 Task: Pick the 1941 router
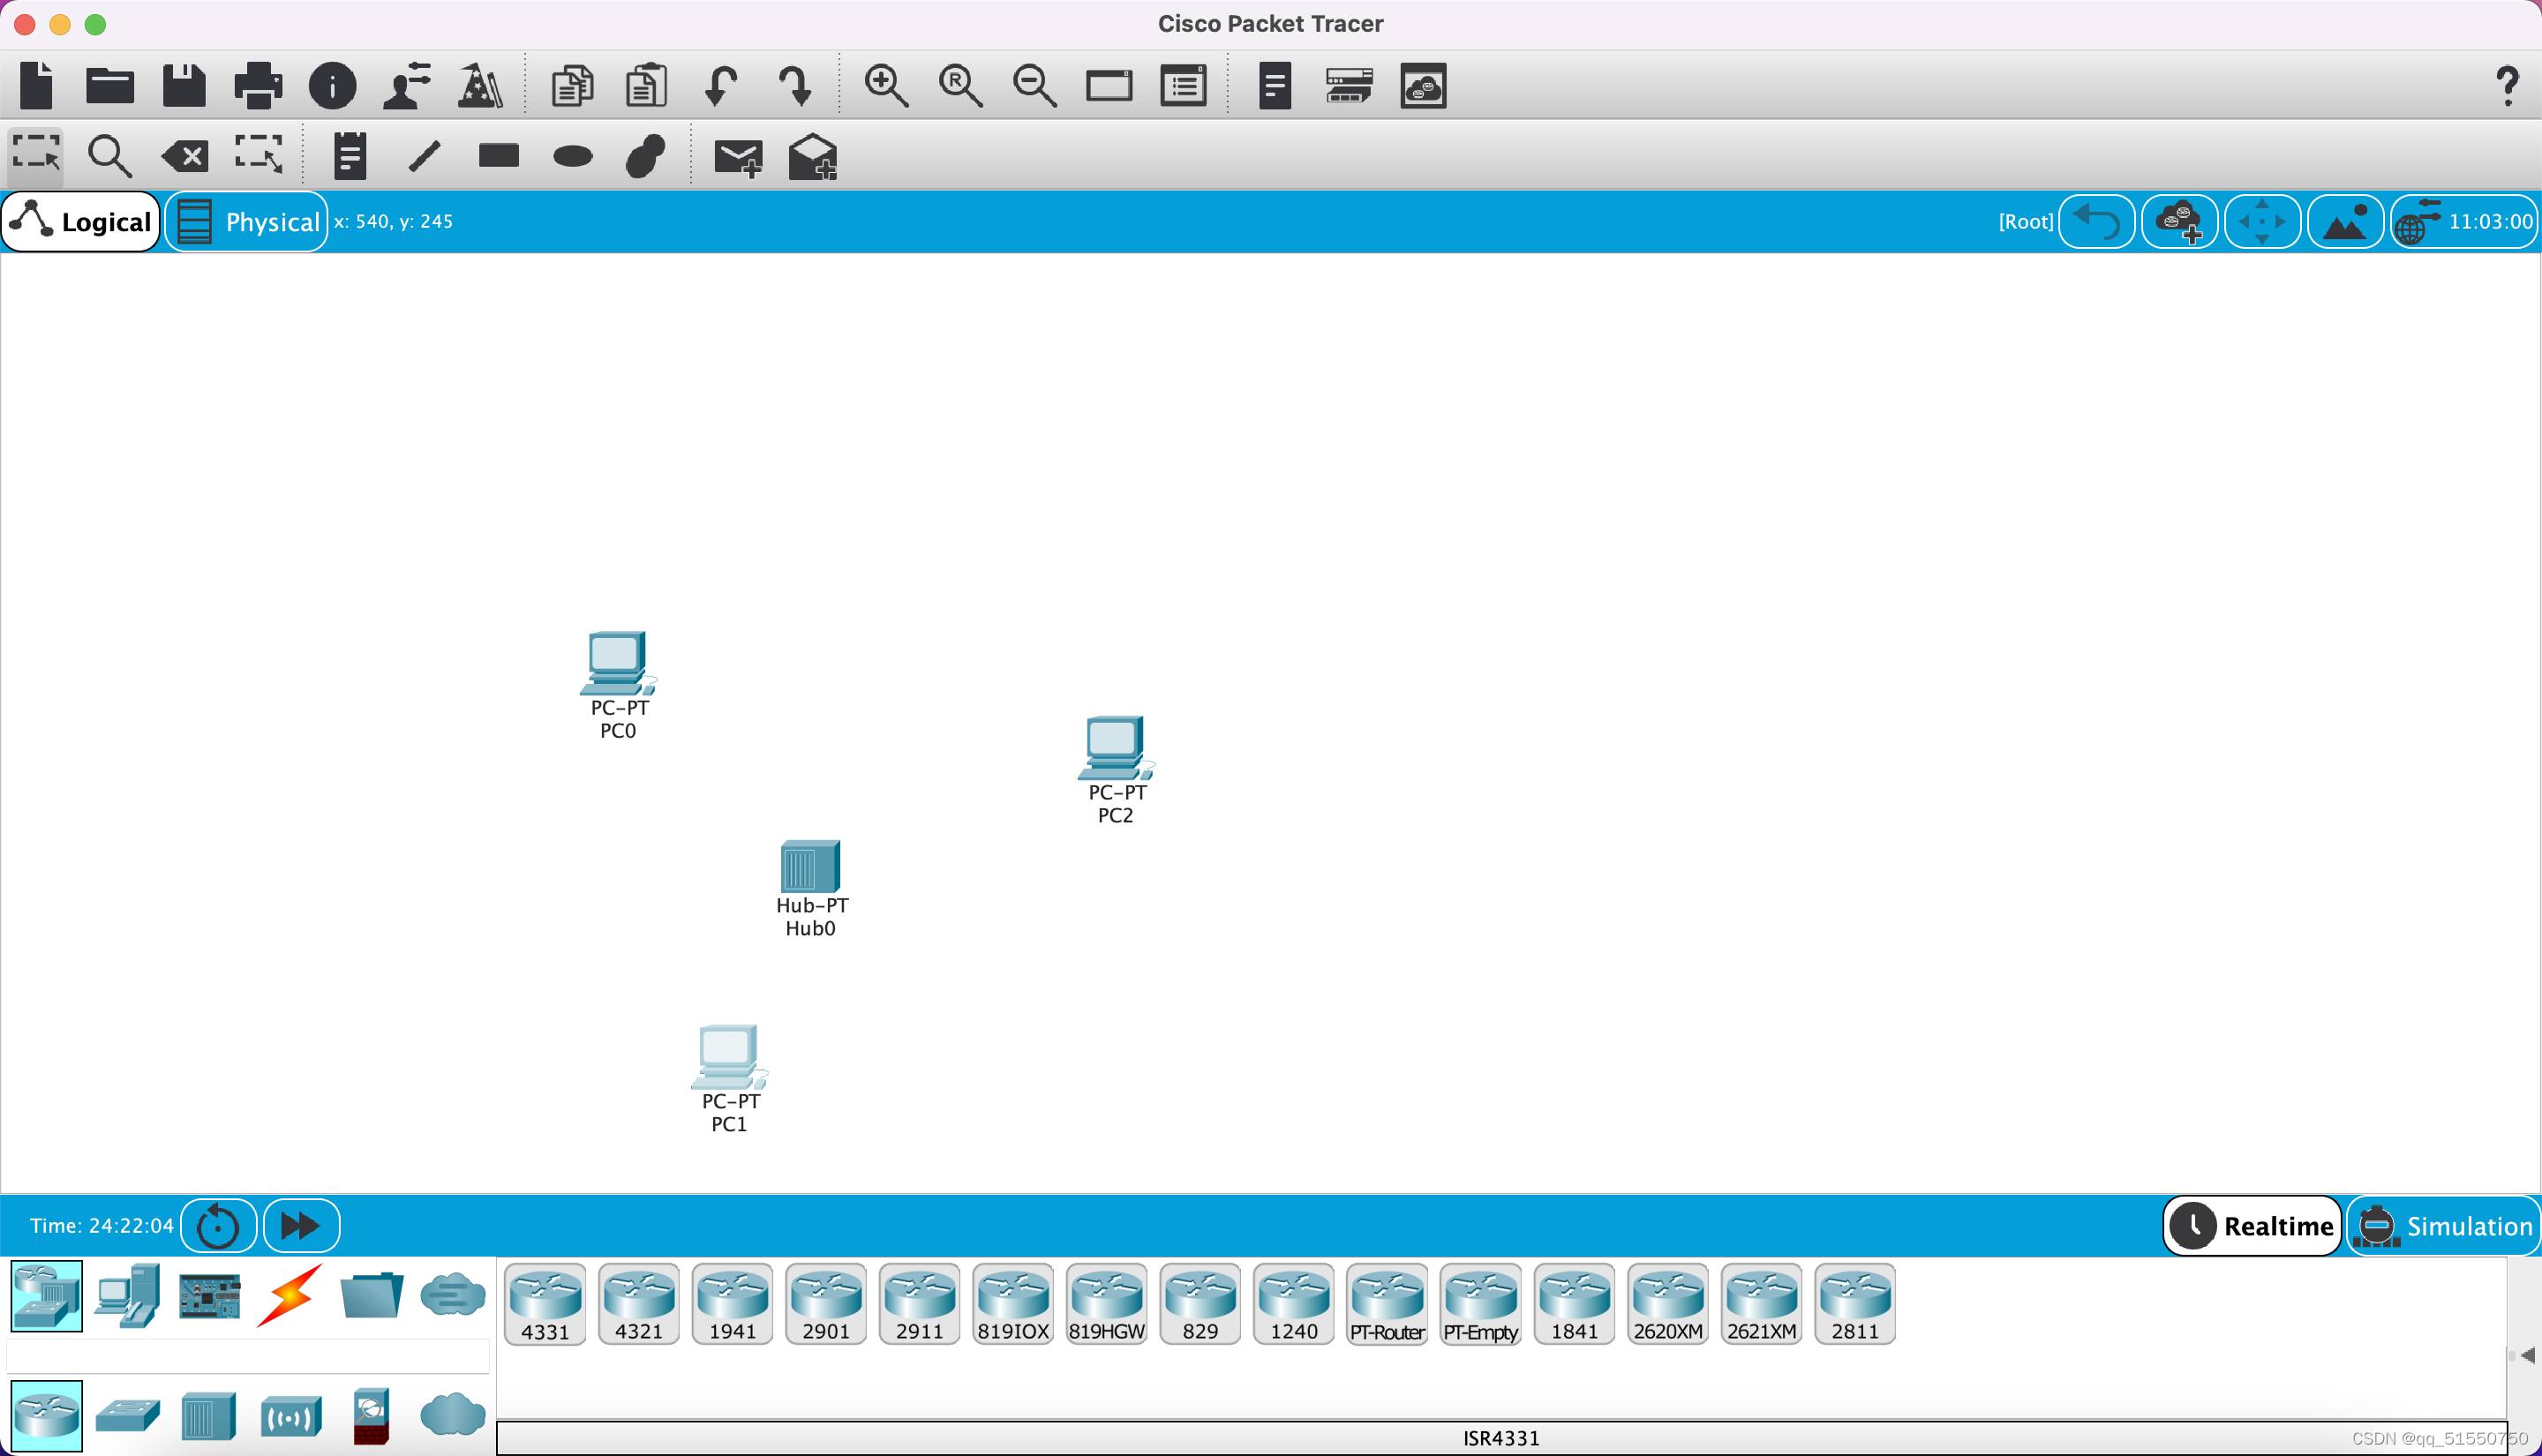click(x=732, y=1304)
